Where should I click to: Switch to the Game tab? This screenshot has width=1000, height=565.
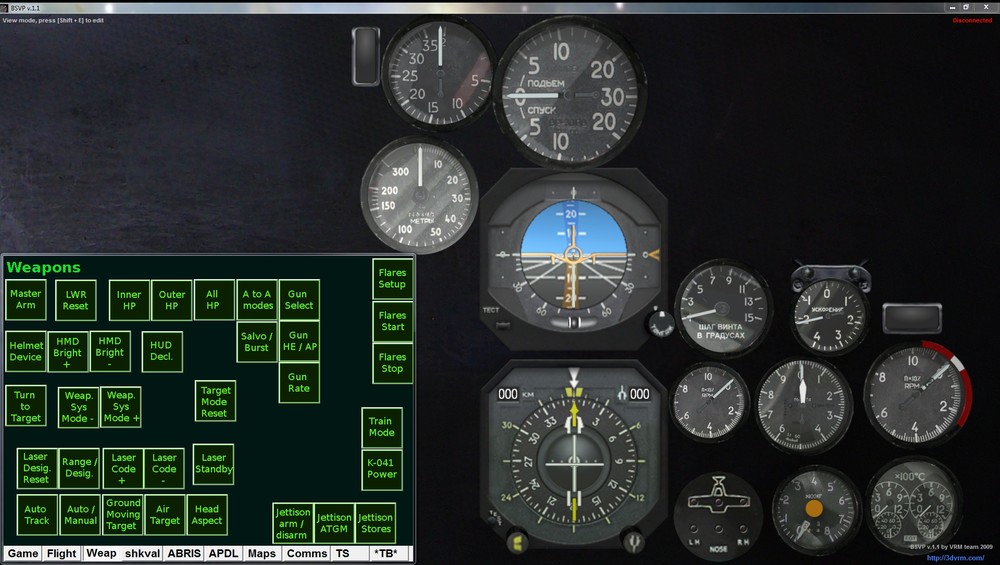pos(23,554)
